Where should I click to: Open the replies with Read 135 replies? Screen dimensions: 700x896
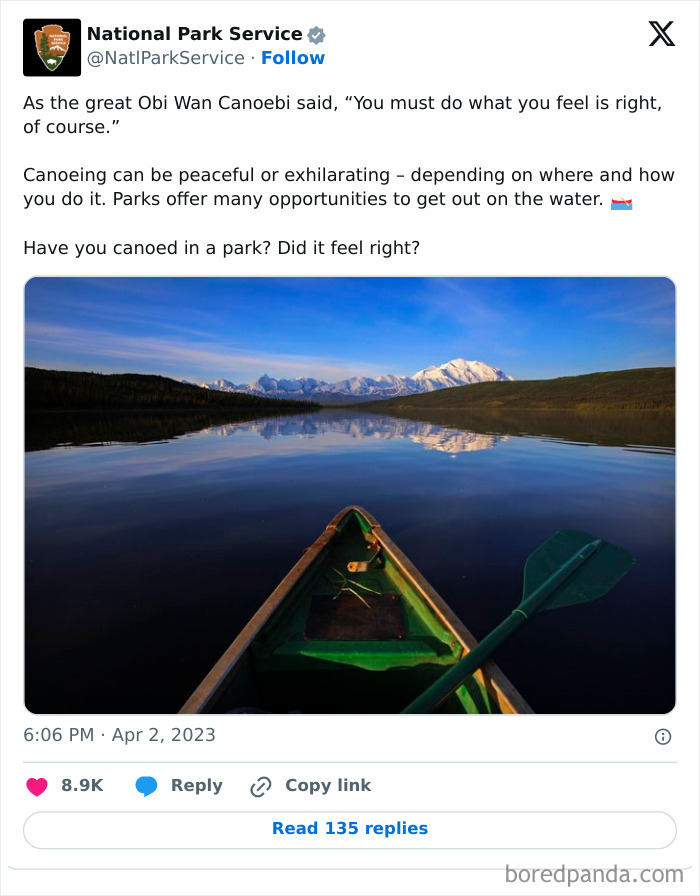pos(350,828)
